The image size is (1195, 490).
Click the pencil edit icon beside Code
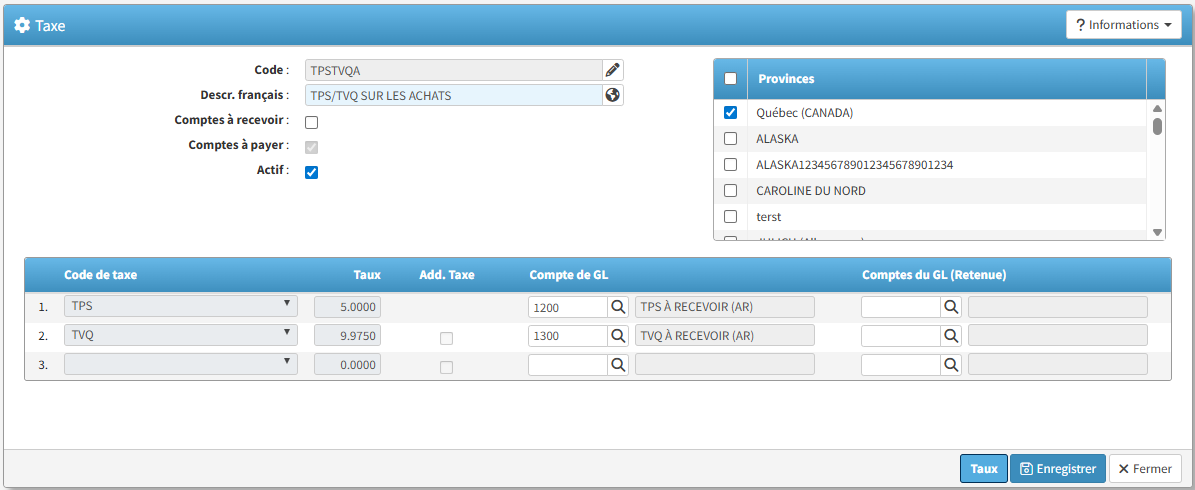tap(613, 70)
